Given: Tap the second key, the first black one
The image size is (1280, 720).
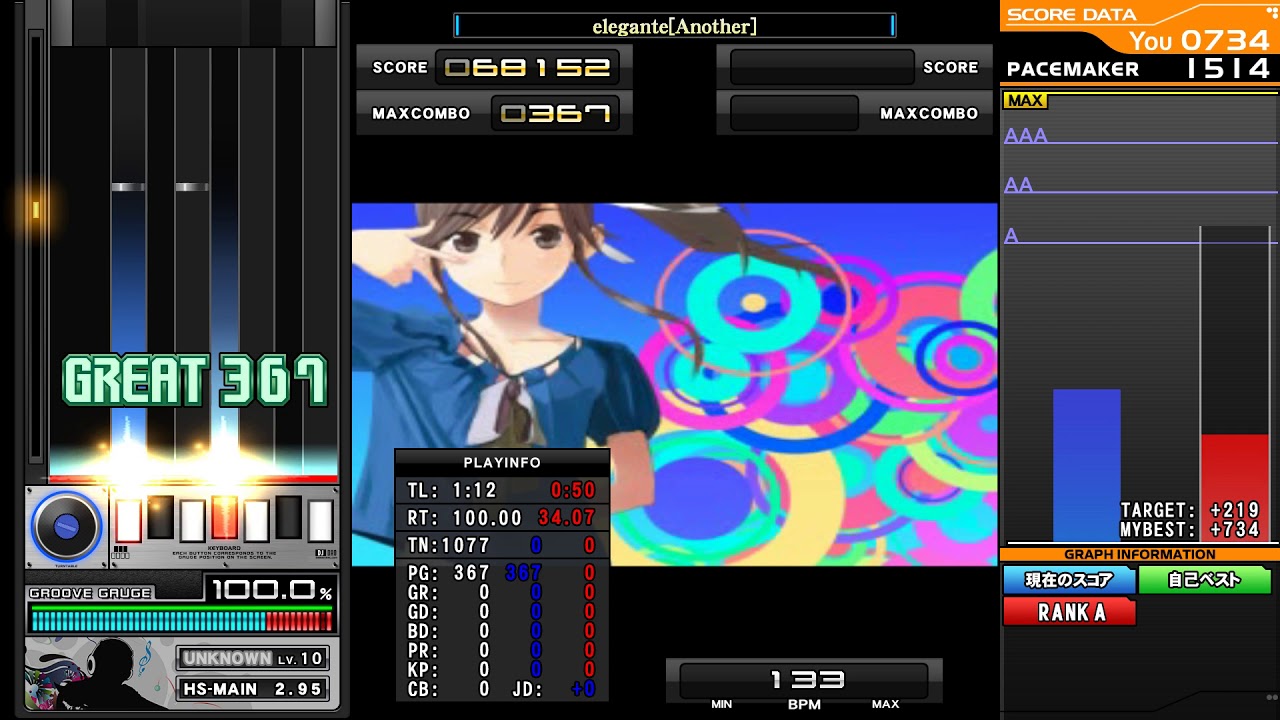Looking at the screenshot, I should point(160,517).
